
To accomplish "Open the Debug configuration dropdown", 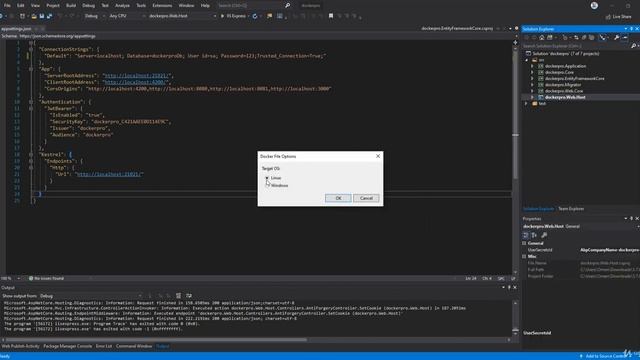I will 94,16.
